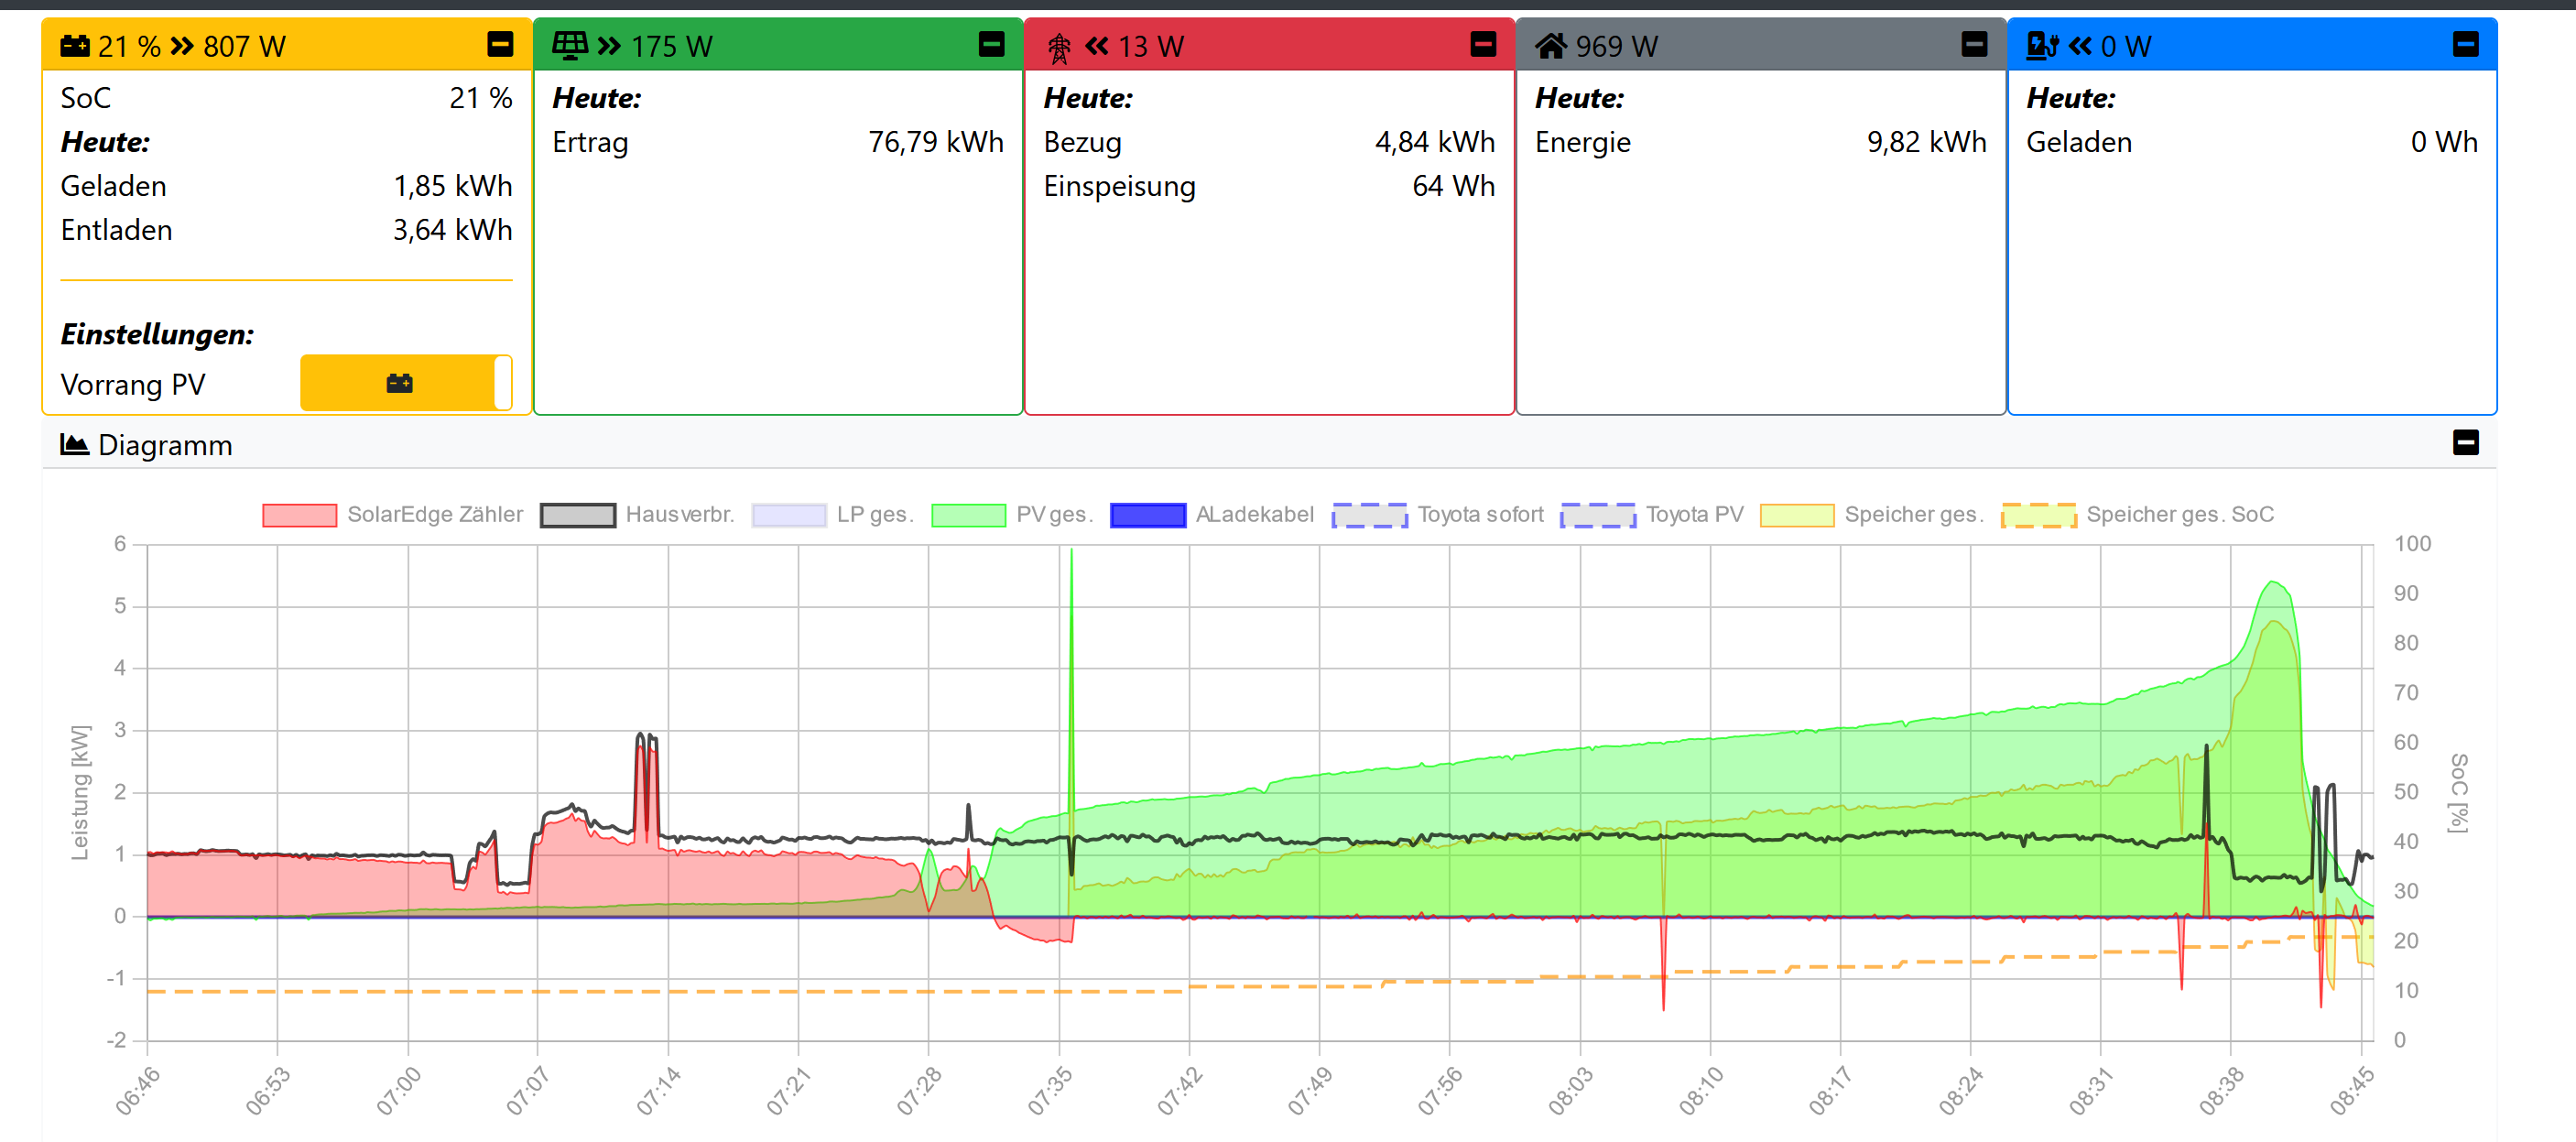Click the solar panel icon in green header
Viewport: 2576px width, 1142px height.
tap(570, 45)
